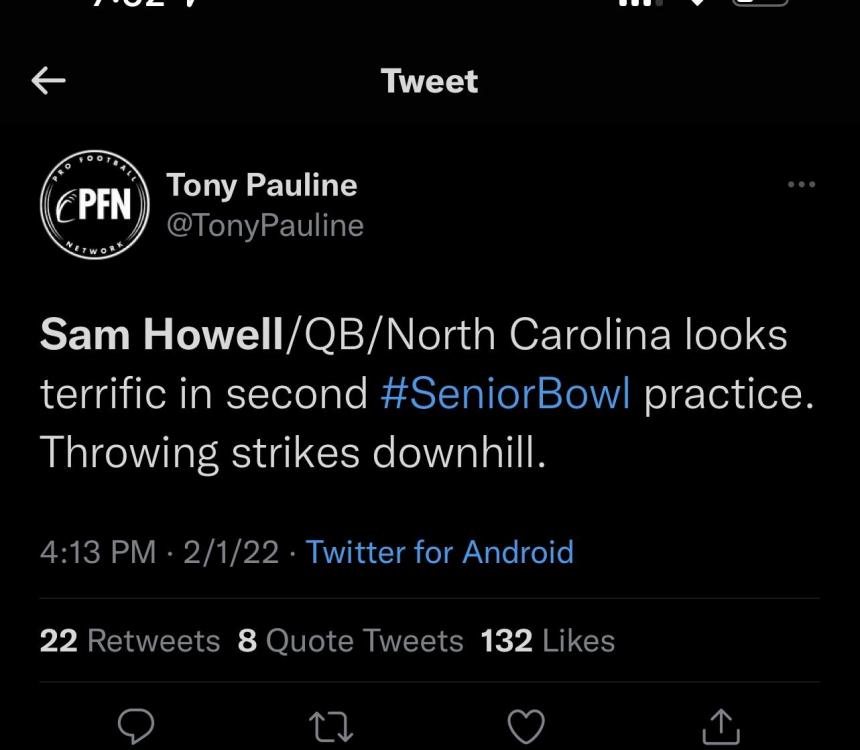
Task: Tap the @TonyPauline handle
Action: click(x=264, y=226)
